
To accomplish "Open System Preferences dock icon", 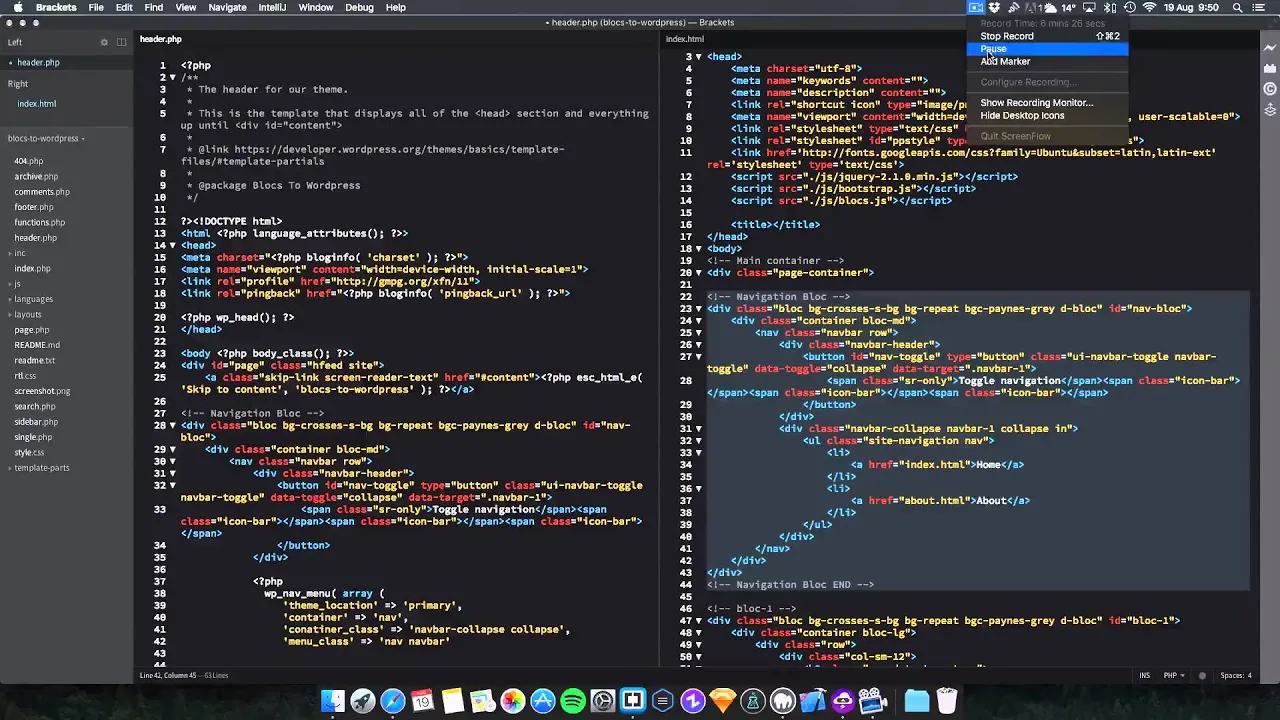I will coord(603,701).
